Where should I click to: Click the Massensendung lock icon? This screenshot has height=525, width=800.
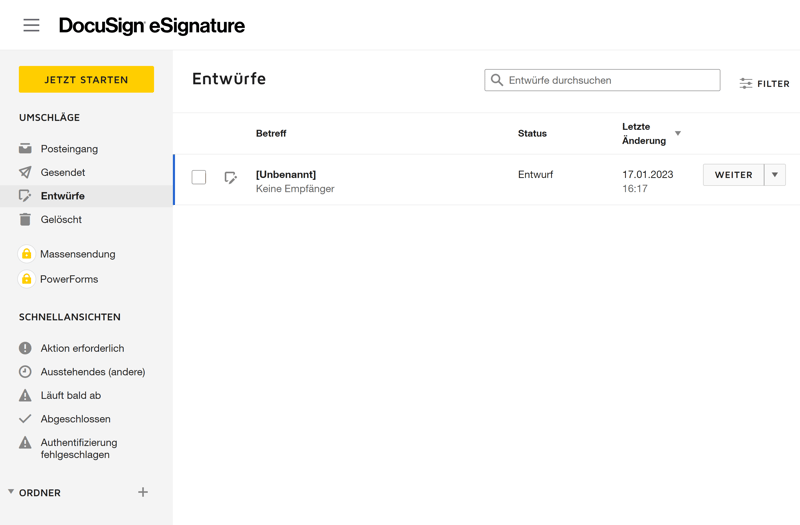[27, 254]
